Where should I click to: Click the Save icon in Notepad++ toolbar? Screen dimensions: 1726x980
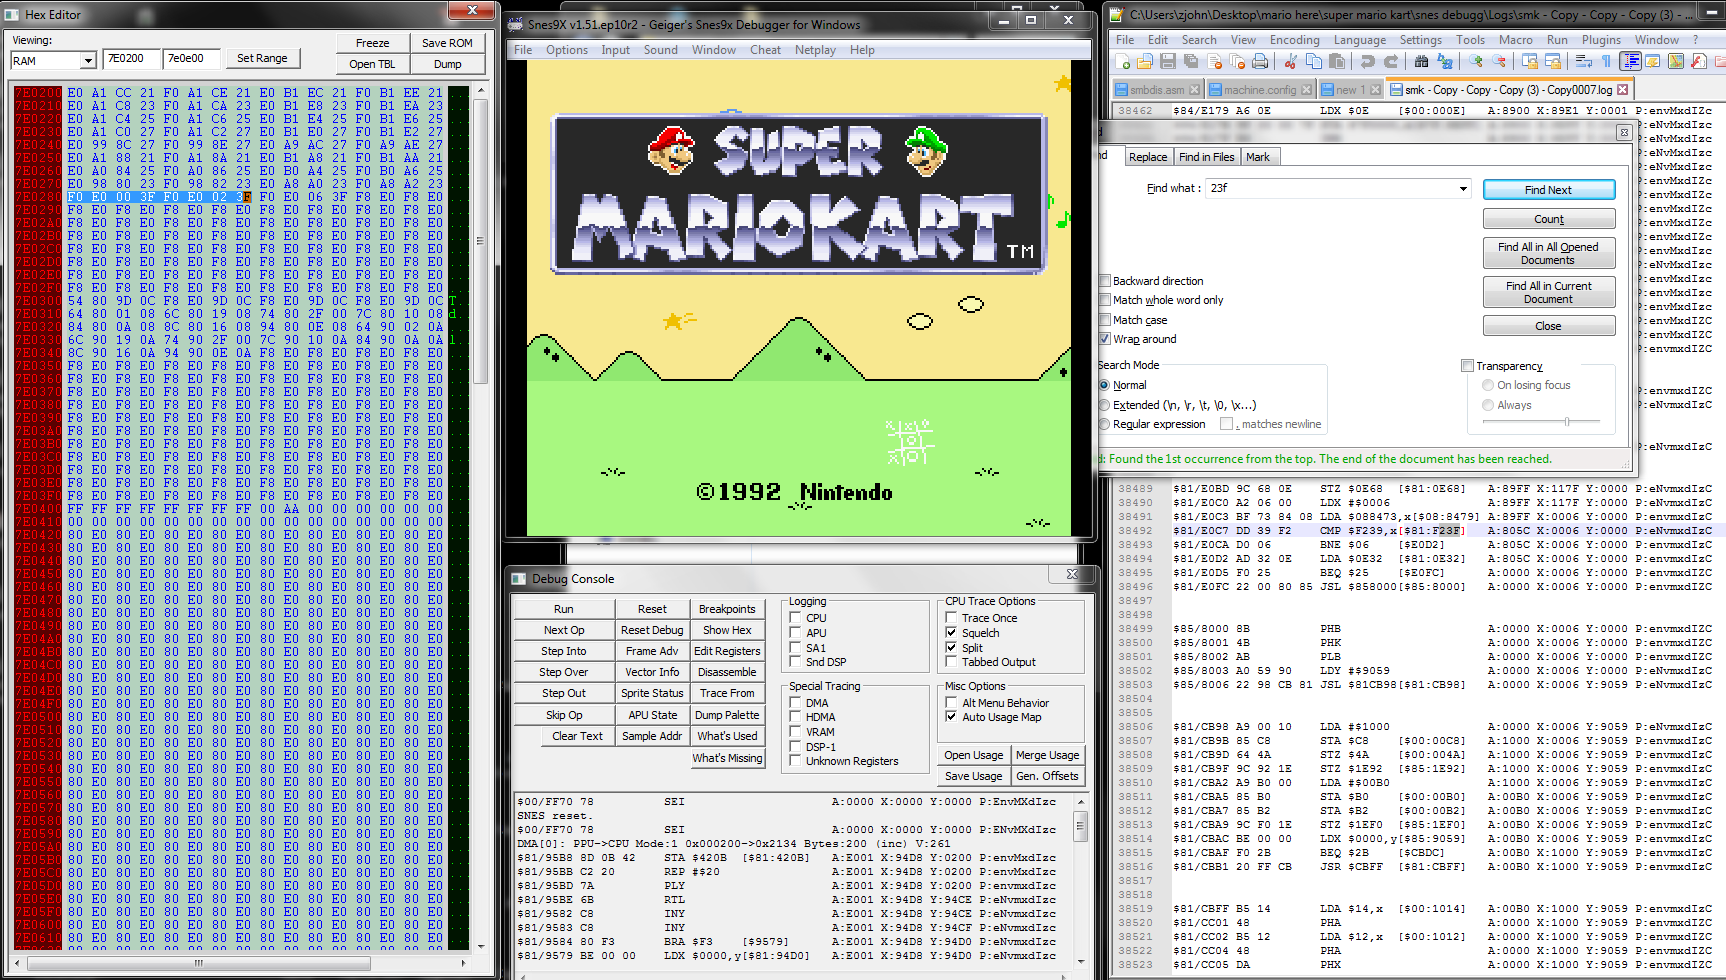[1167, 61]
